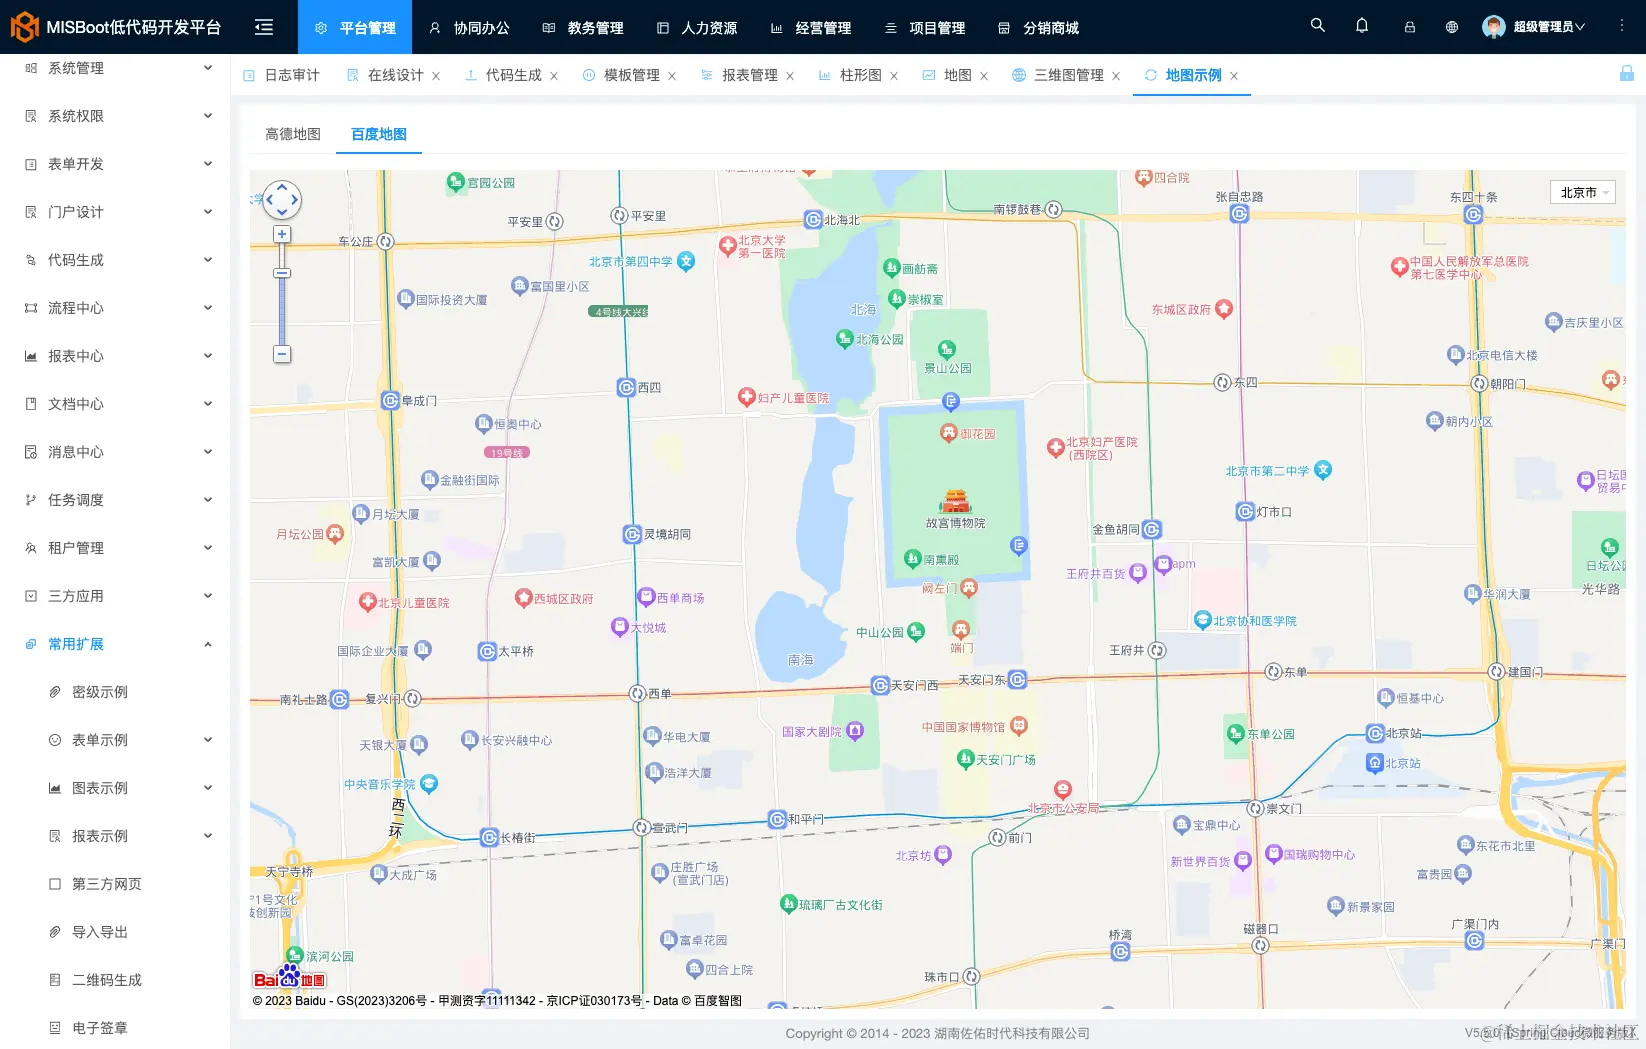Open language globe icon in header
This screenshot has width=1646, height=1049.
pos(1452,27)
